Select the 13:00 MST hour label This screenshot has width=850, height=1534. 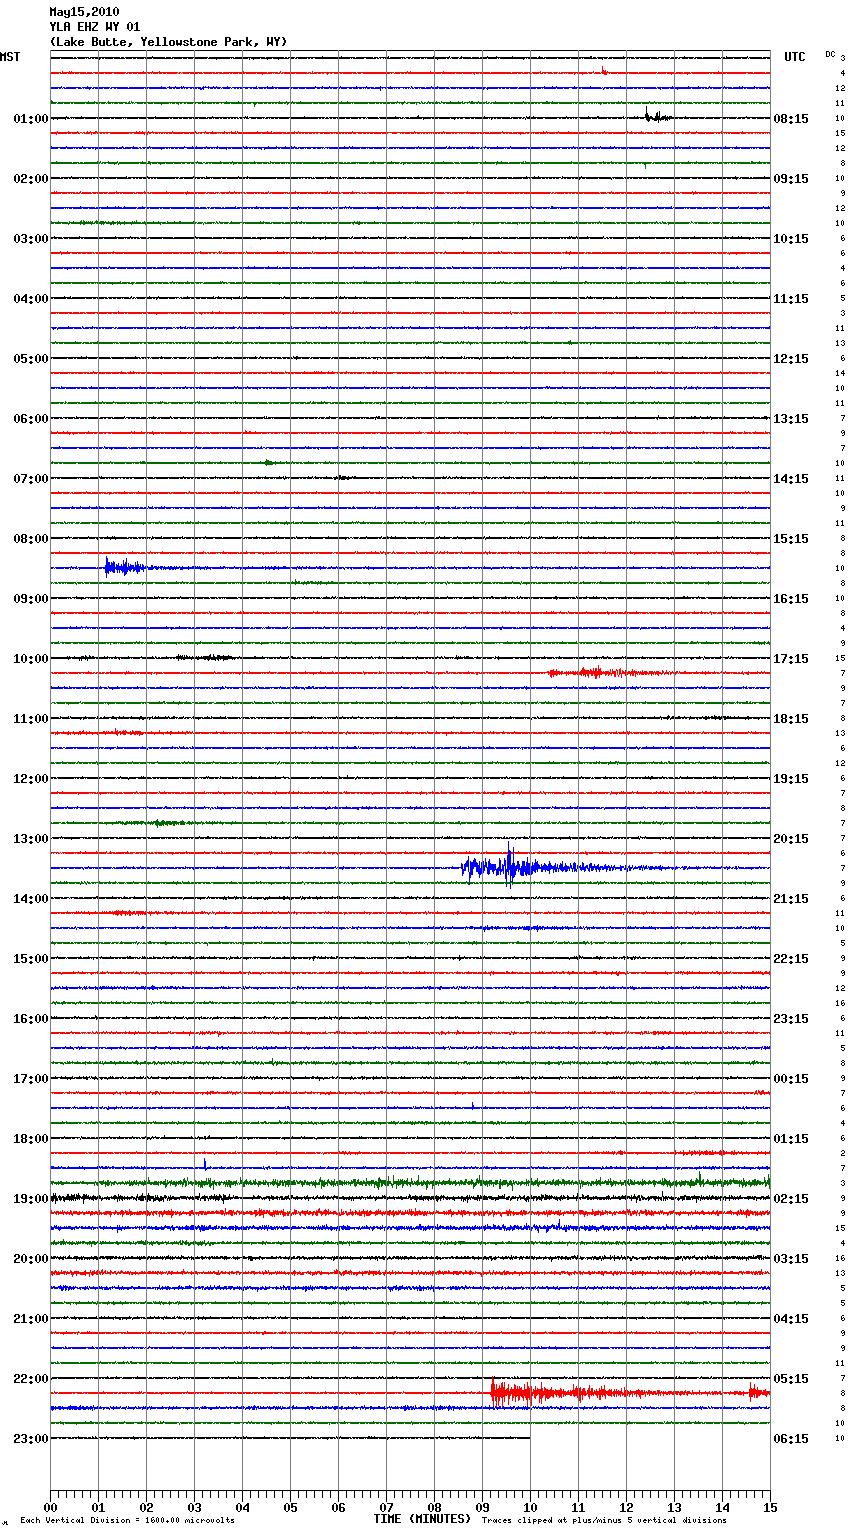click(31, 839)
